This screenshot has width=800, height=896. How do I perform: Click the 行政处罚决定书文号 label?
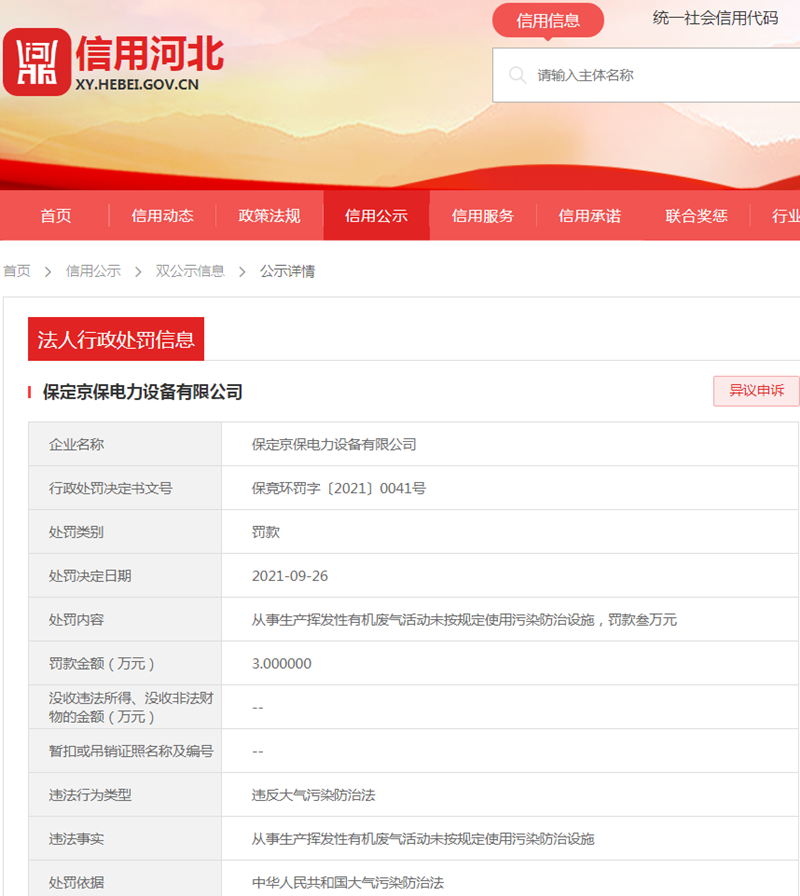click(111, 488)
